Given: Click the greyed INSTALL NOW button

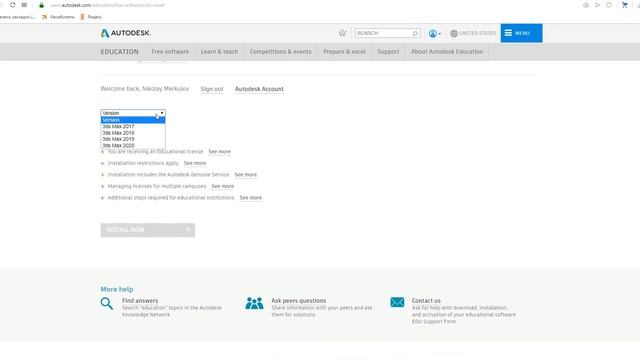Looking at the screenshot, I should pos(148,230).
